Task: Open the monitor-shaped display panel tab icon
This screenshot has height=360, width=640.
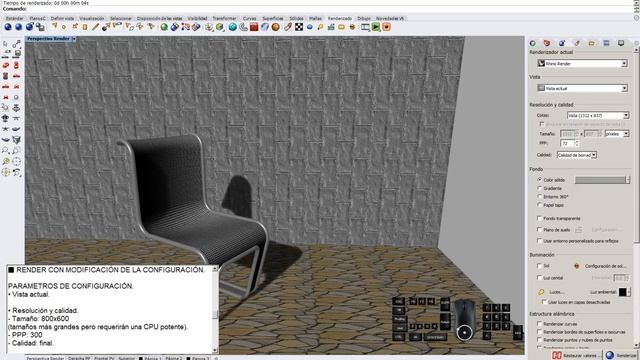Action: [621, 43]
